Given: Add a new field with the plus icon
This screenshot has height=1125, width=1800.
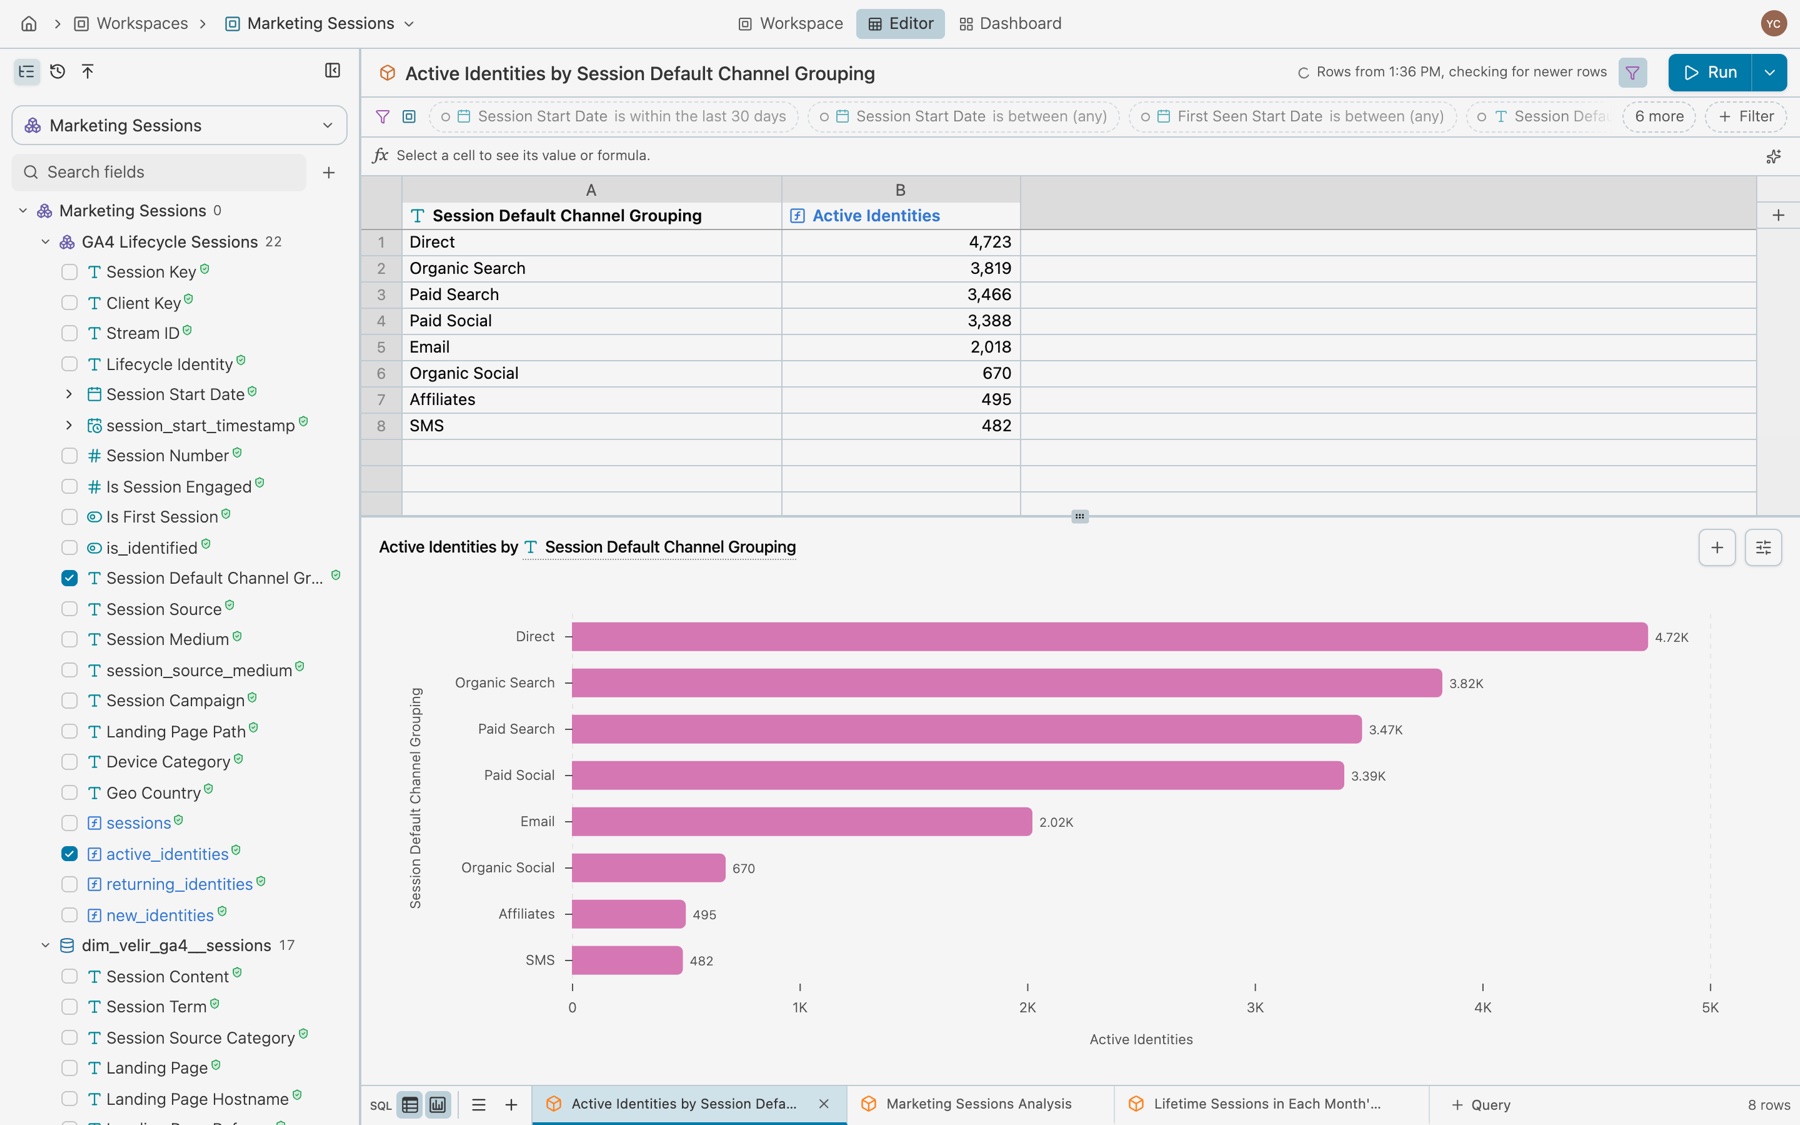Looking at the screenshot, I should click(329, 172).
